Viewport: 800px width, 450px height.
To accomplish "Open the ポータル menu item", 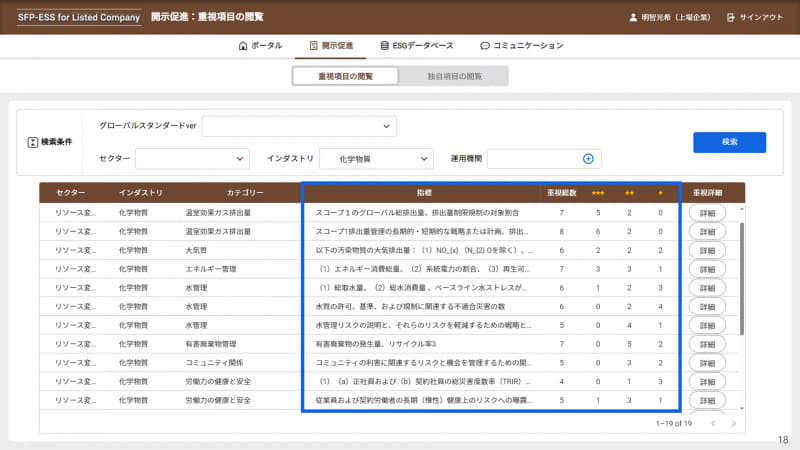I will [260, 46].
